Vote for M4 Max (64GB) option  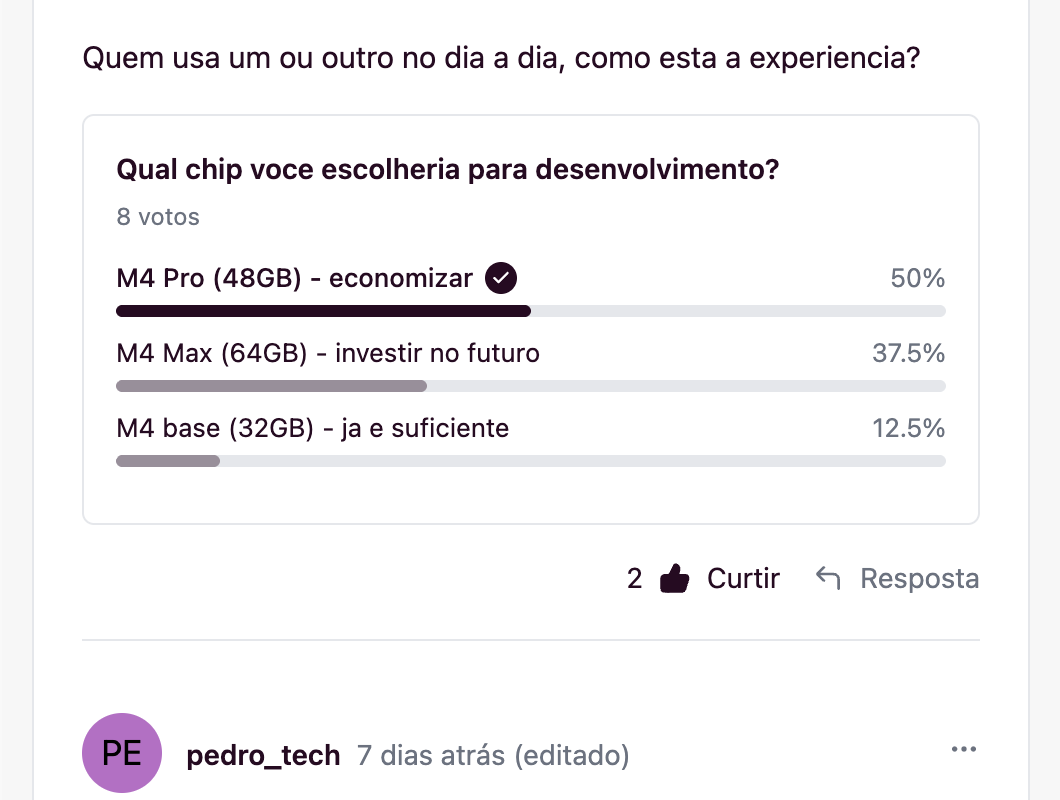(x=328, y=353)
